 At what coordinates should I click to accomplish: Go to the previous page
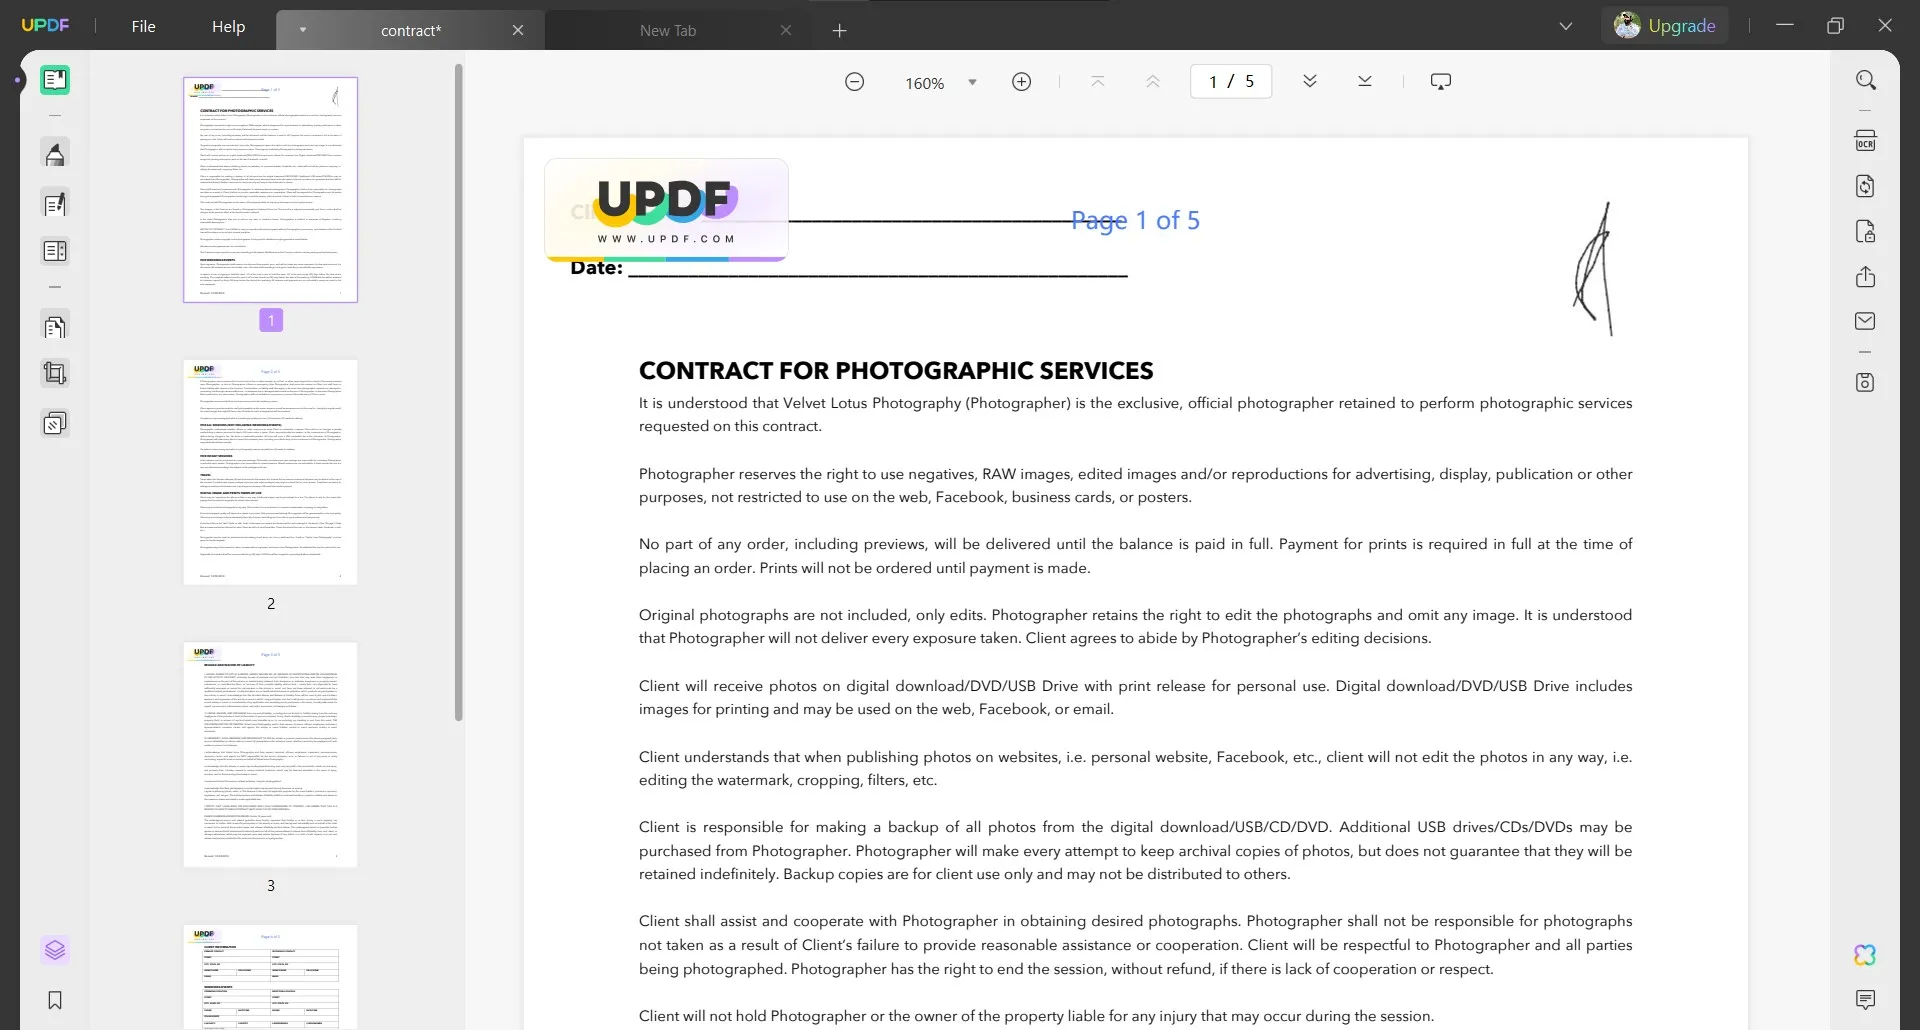click(1152, 82)
